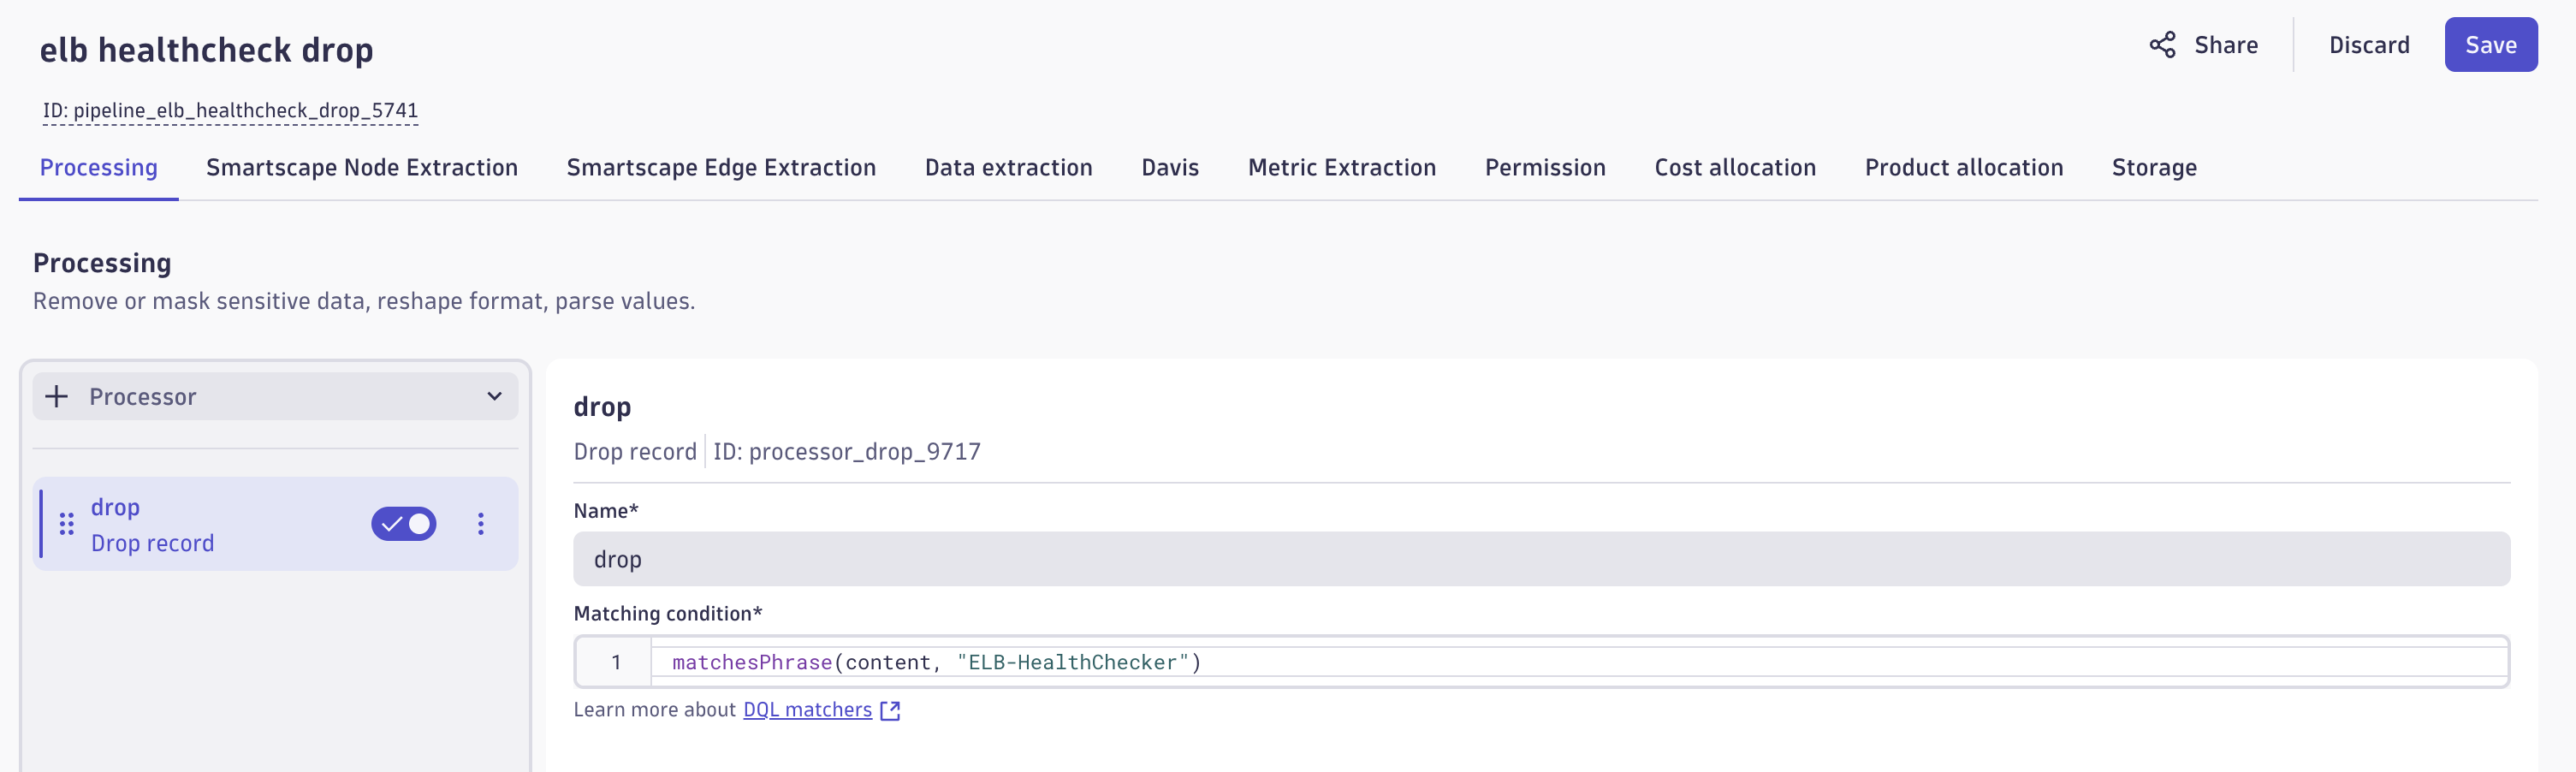Click the pipeline ID text

click(x=230, y=111)
